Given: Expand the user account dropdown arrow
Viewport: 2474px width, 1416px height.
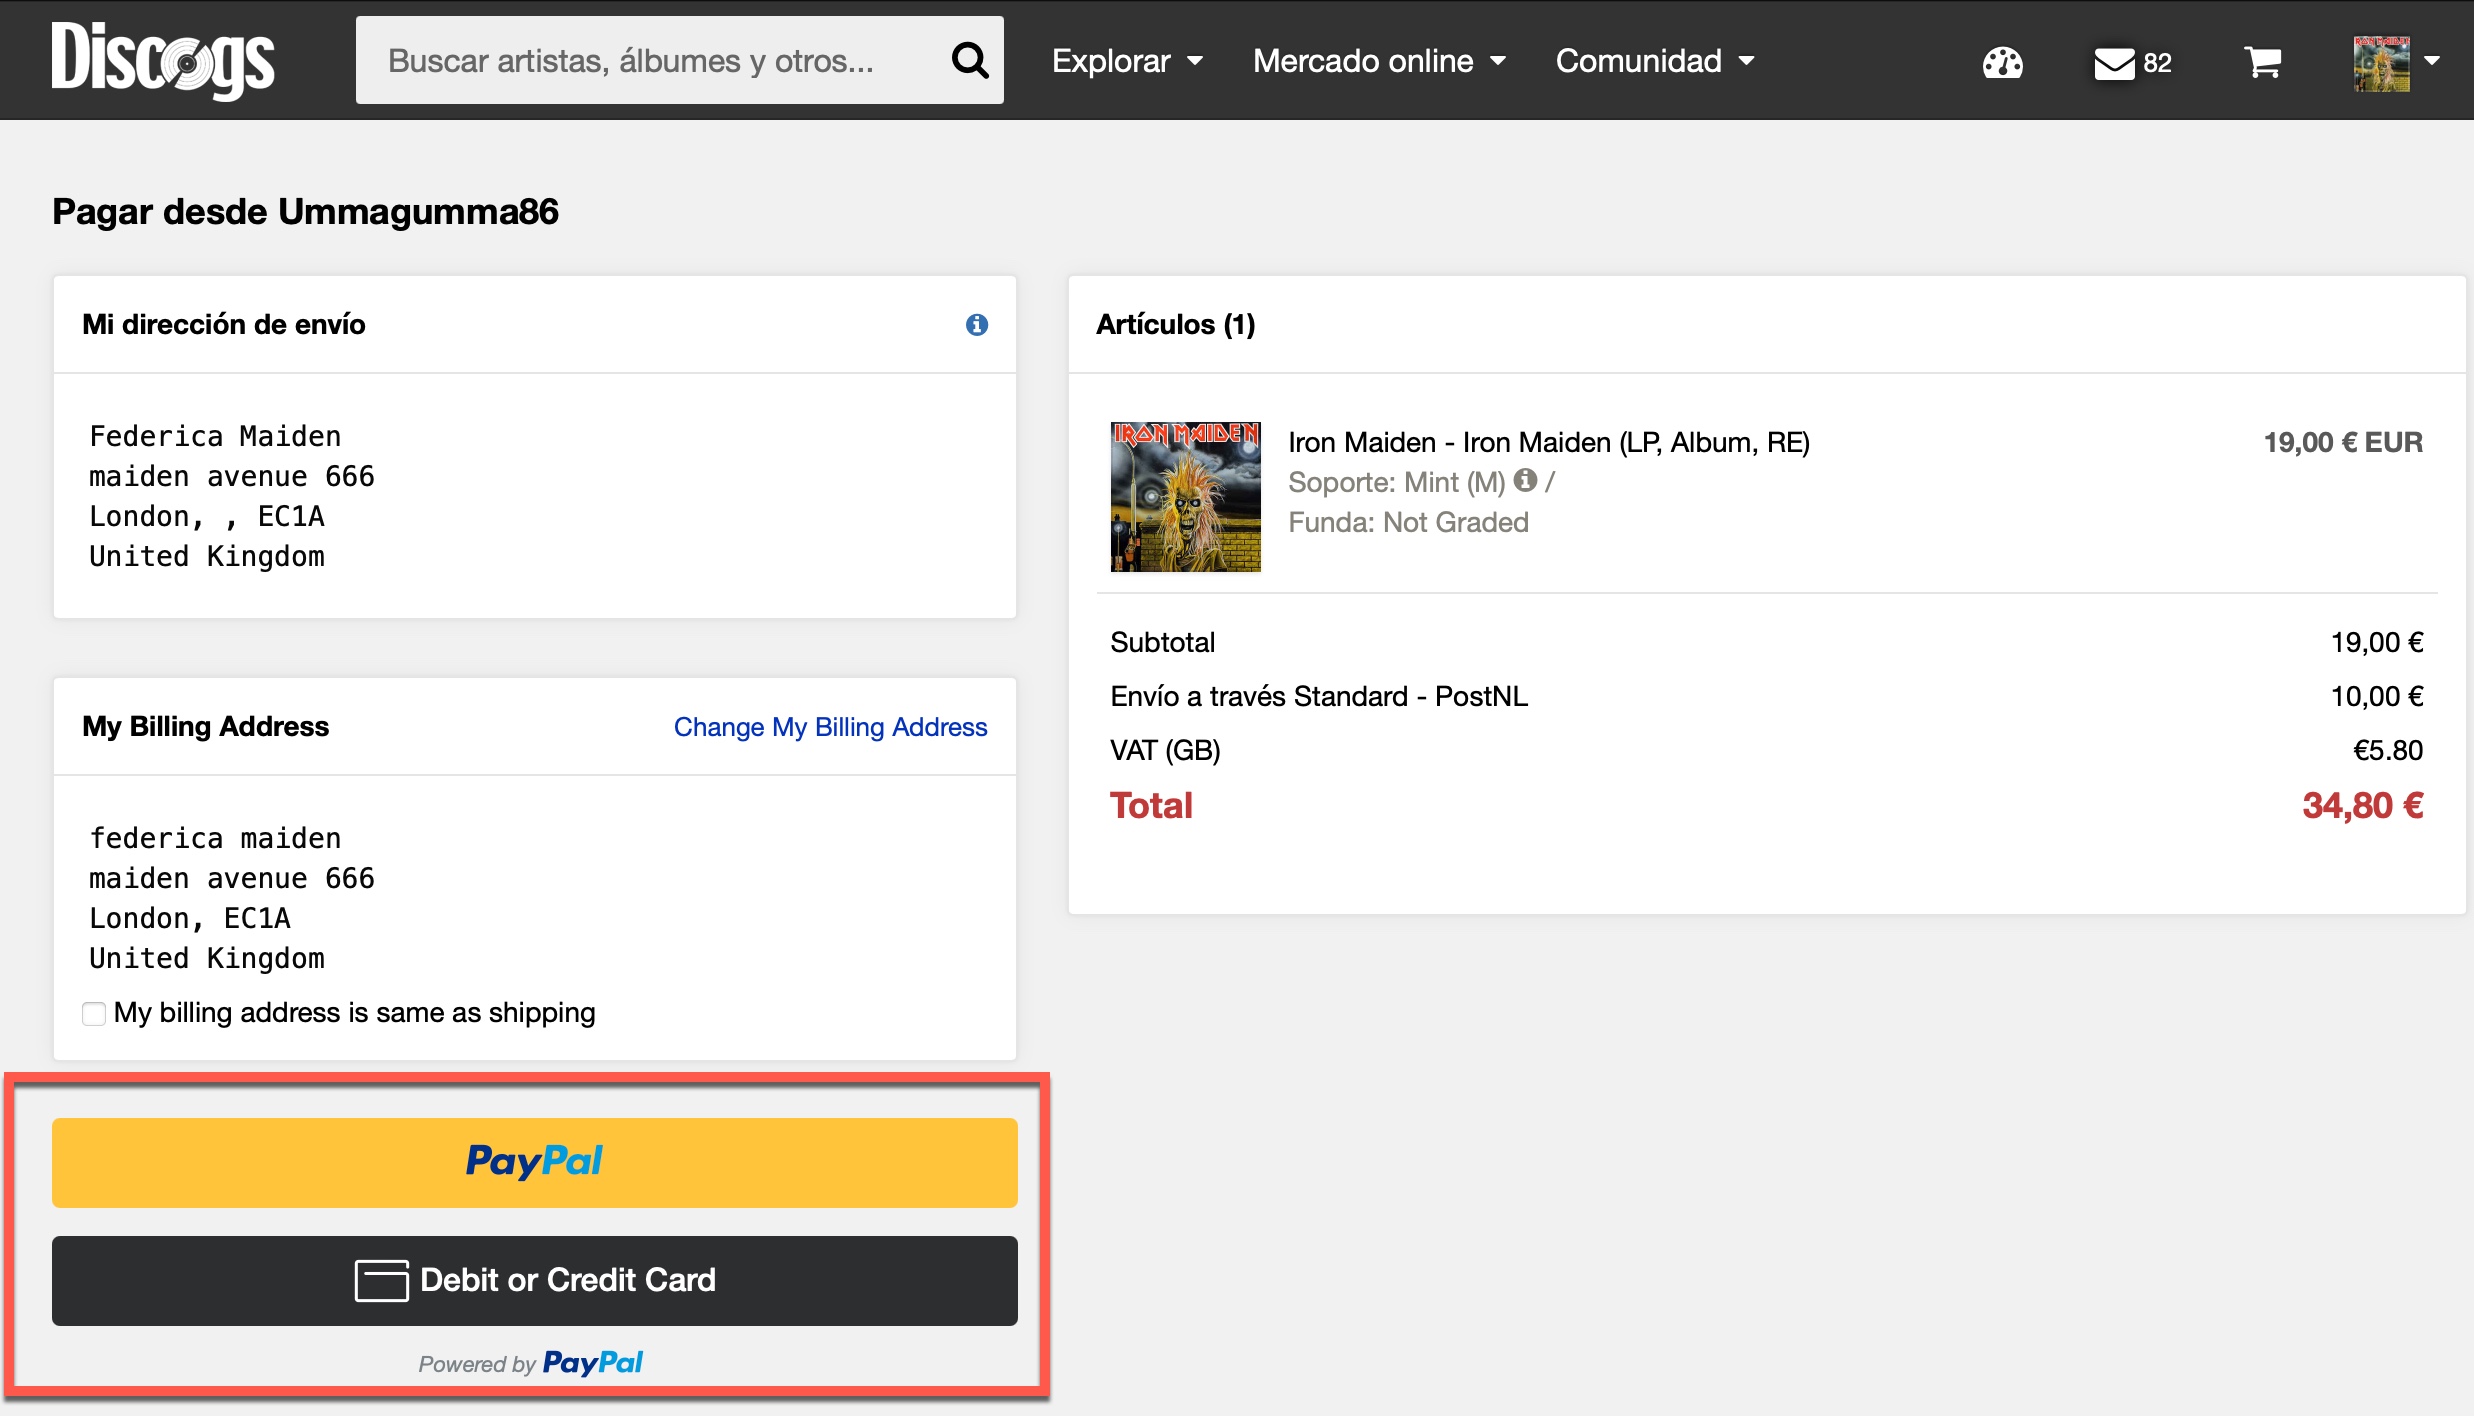Looking at the screenshot, I should 2432,61.
